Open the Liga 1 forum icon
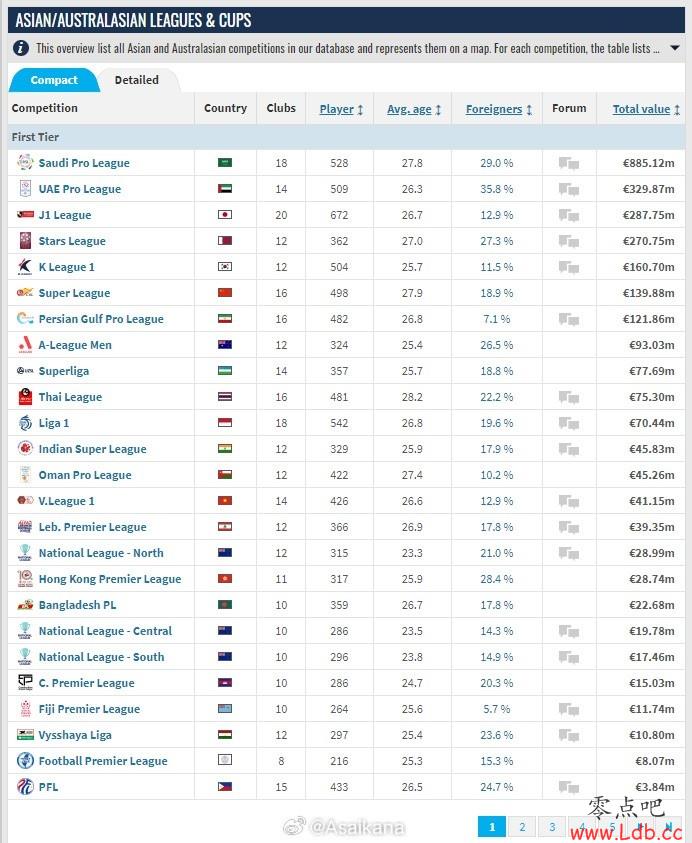Viewport: 692px width, 843px height. pos(568,424)
